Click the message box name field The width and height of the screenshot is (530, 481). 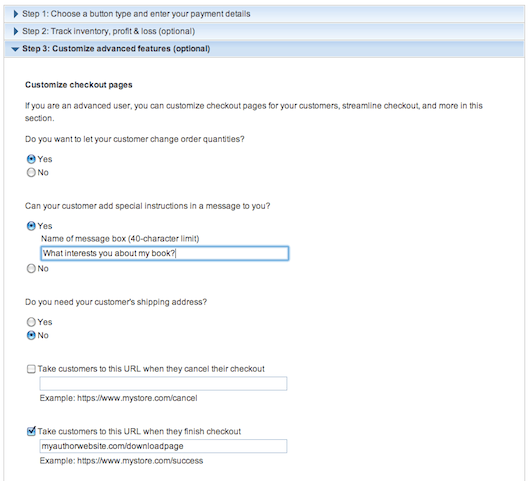(165, 253)
